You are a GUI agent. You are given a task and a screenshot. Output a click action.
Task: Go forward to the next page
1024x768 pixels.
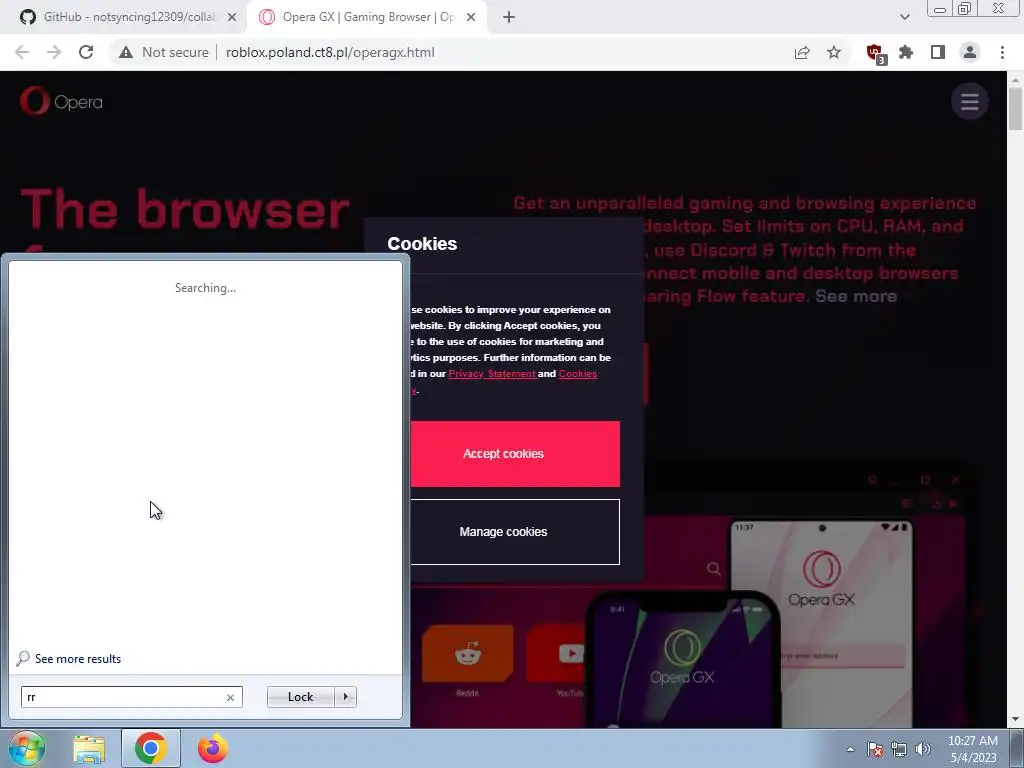click(54, 52)
